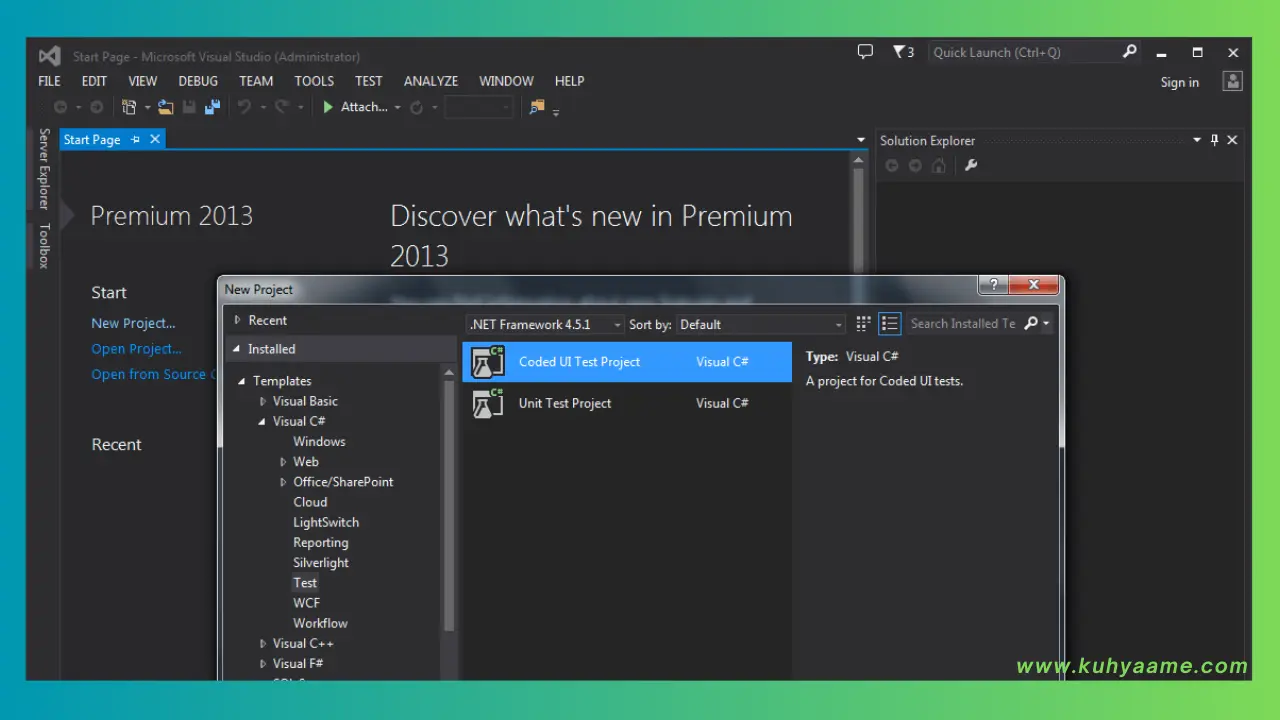Viewport: 1280px width, 720px height.
Task: Collapse the Templates tree node
Action: (x=242, y=381)
